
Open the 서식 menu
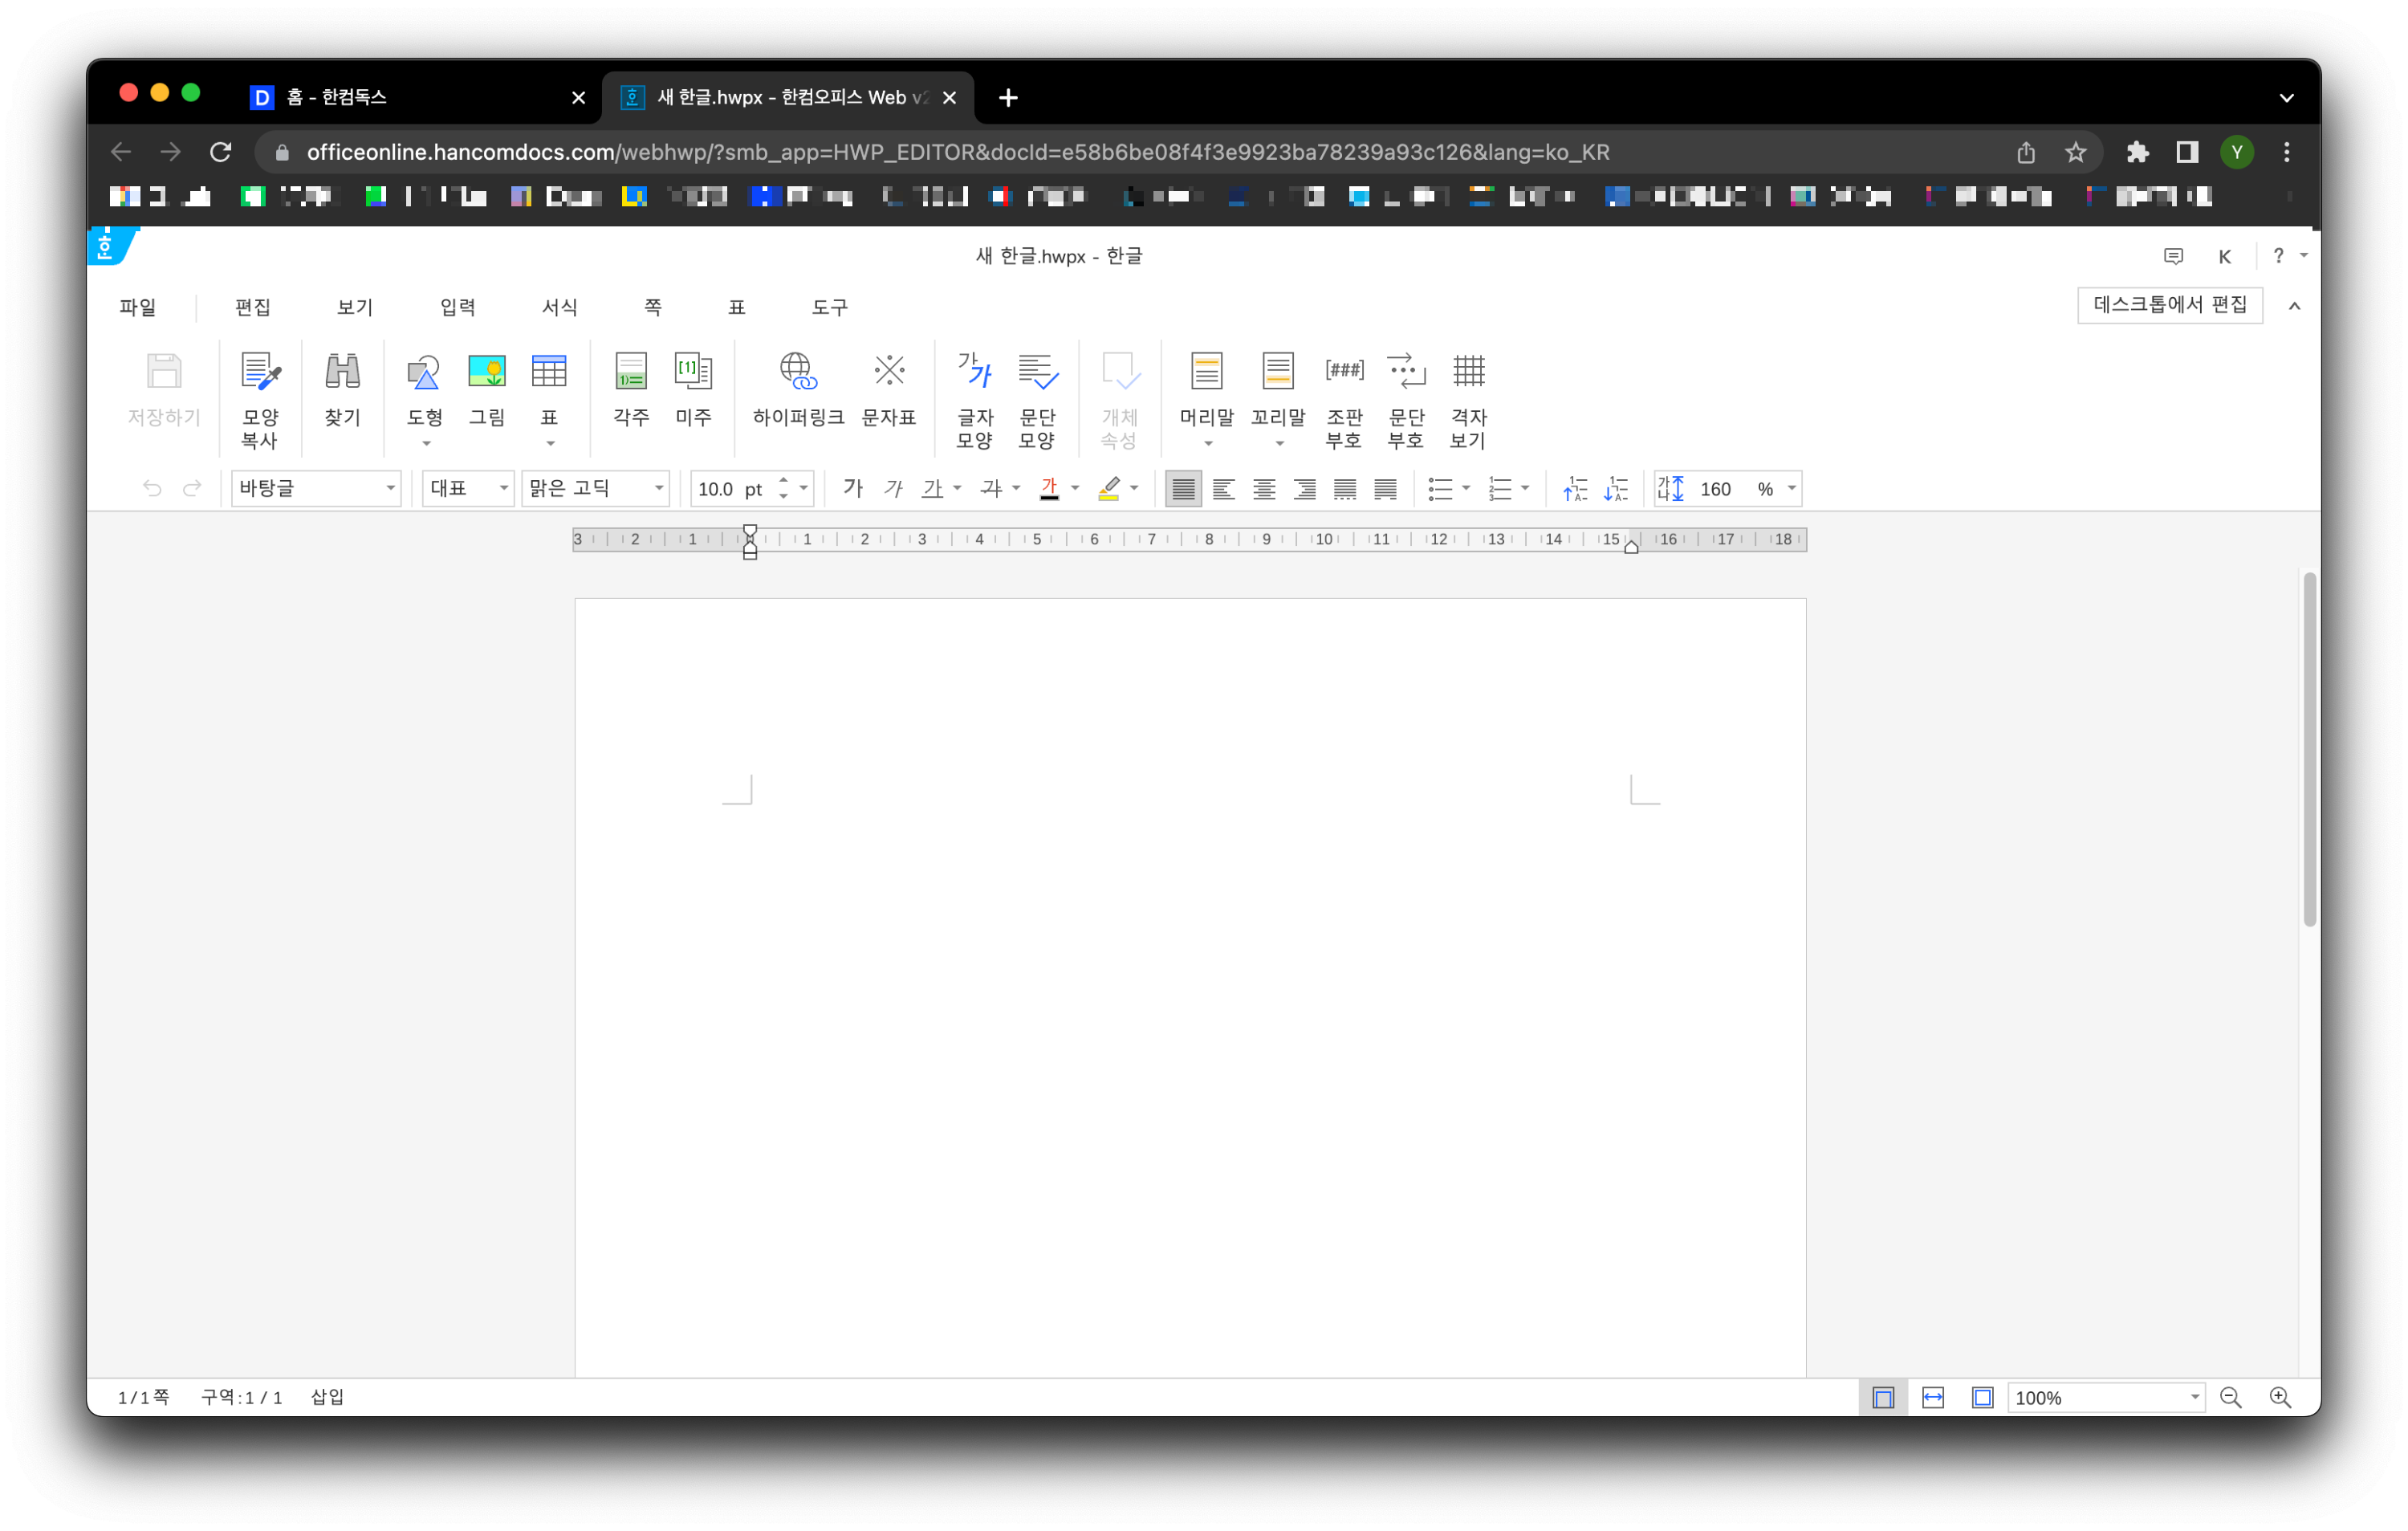pos(559,307)
